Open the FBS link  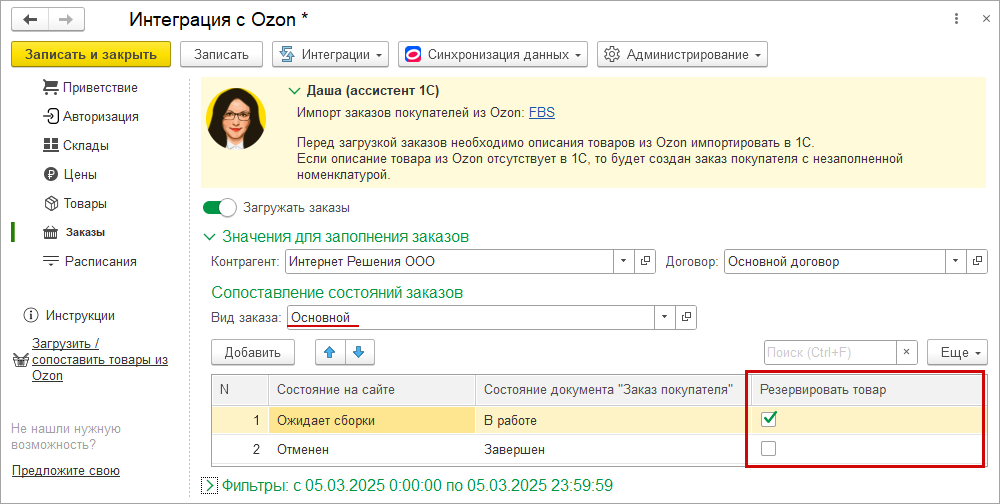coord(541,113)
